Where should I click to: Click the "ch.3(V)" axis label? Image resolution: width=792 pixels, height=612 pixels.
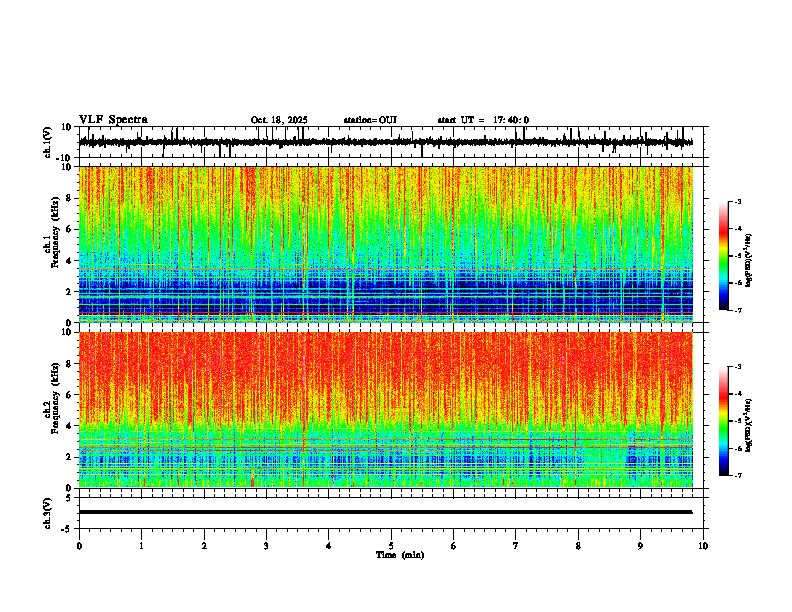[x=47, y=513]
